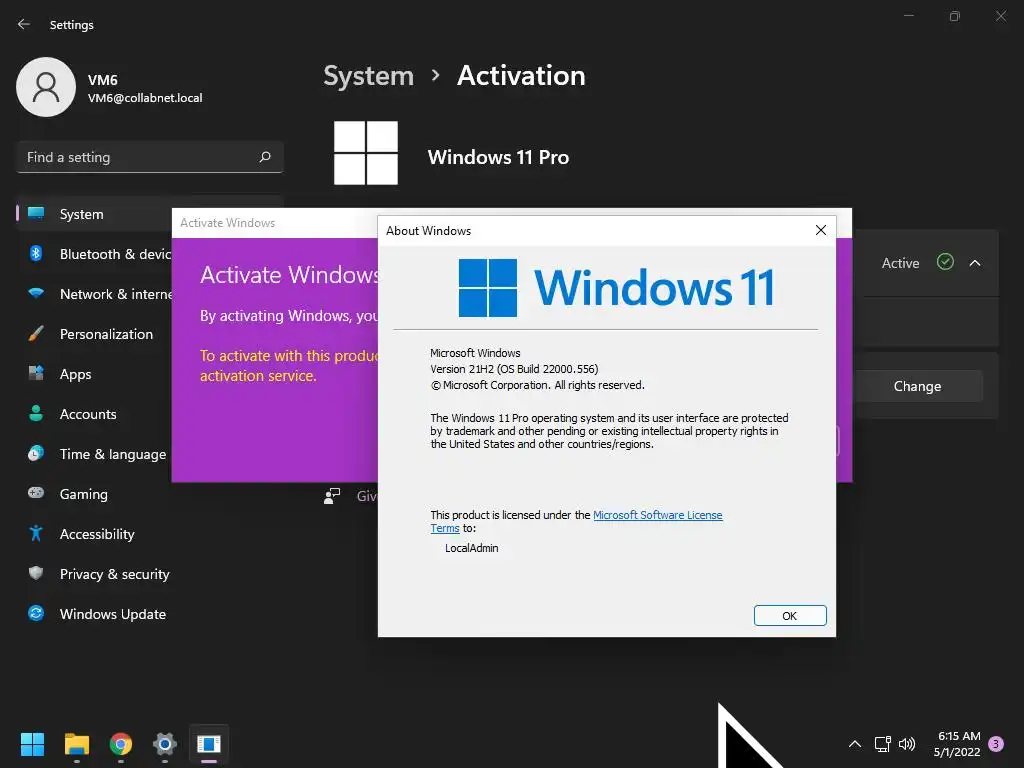
Task: Open Network & internet settings
Action: coord(95,294)
